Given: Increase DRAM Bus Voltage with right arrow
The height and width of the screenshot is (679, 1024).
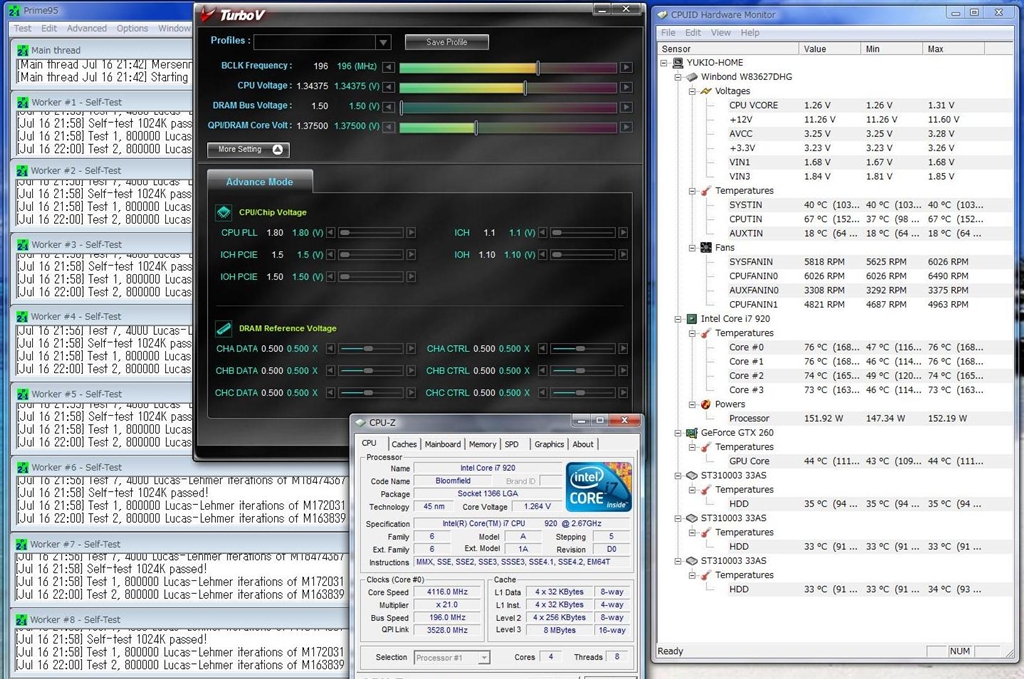Looking at the screenshot, I should tap(626, 107).
